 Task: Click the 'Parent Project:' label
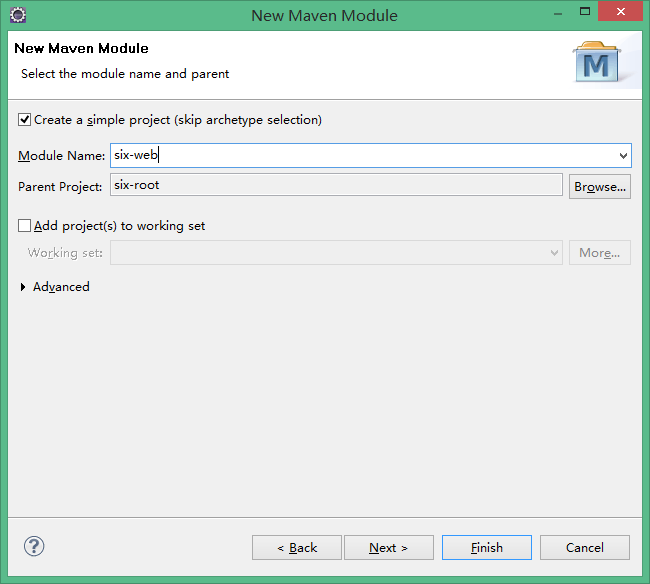pyautogui.click(x=60, y=187)
